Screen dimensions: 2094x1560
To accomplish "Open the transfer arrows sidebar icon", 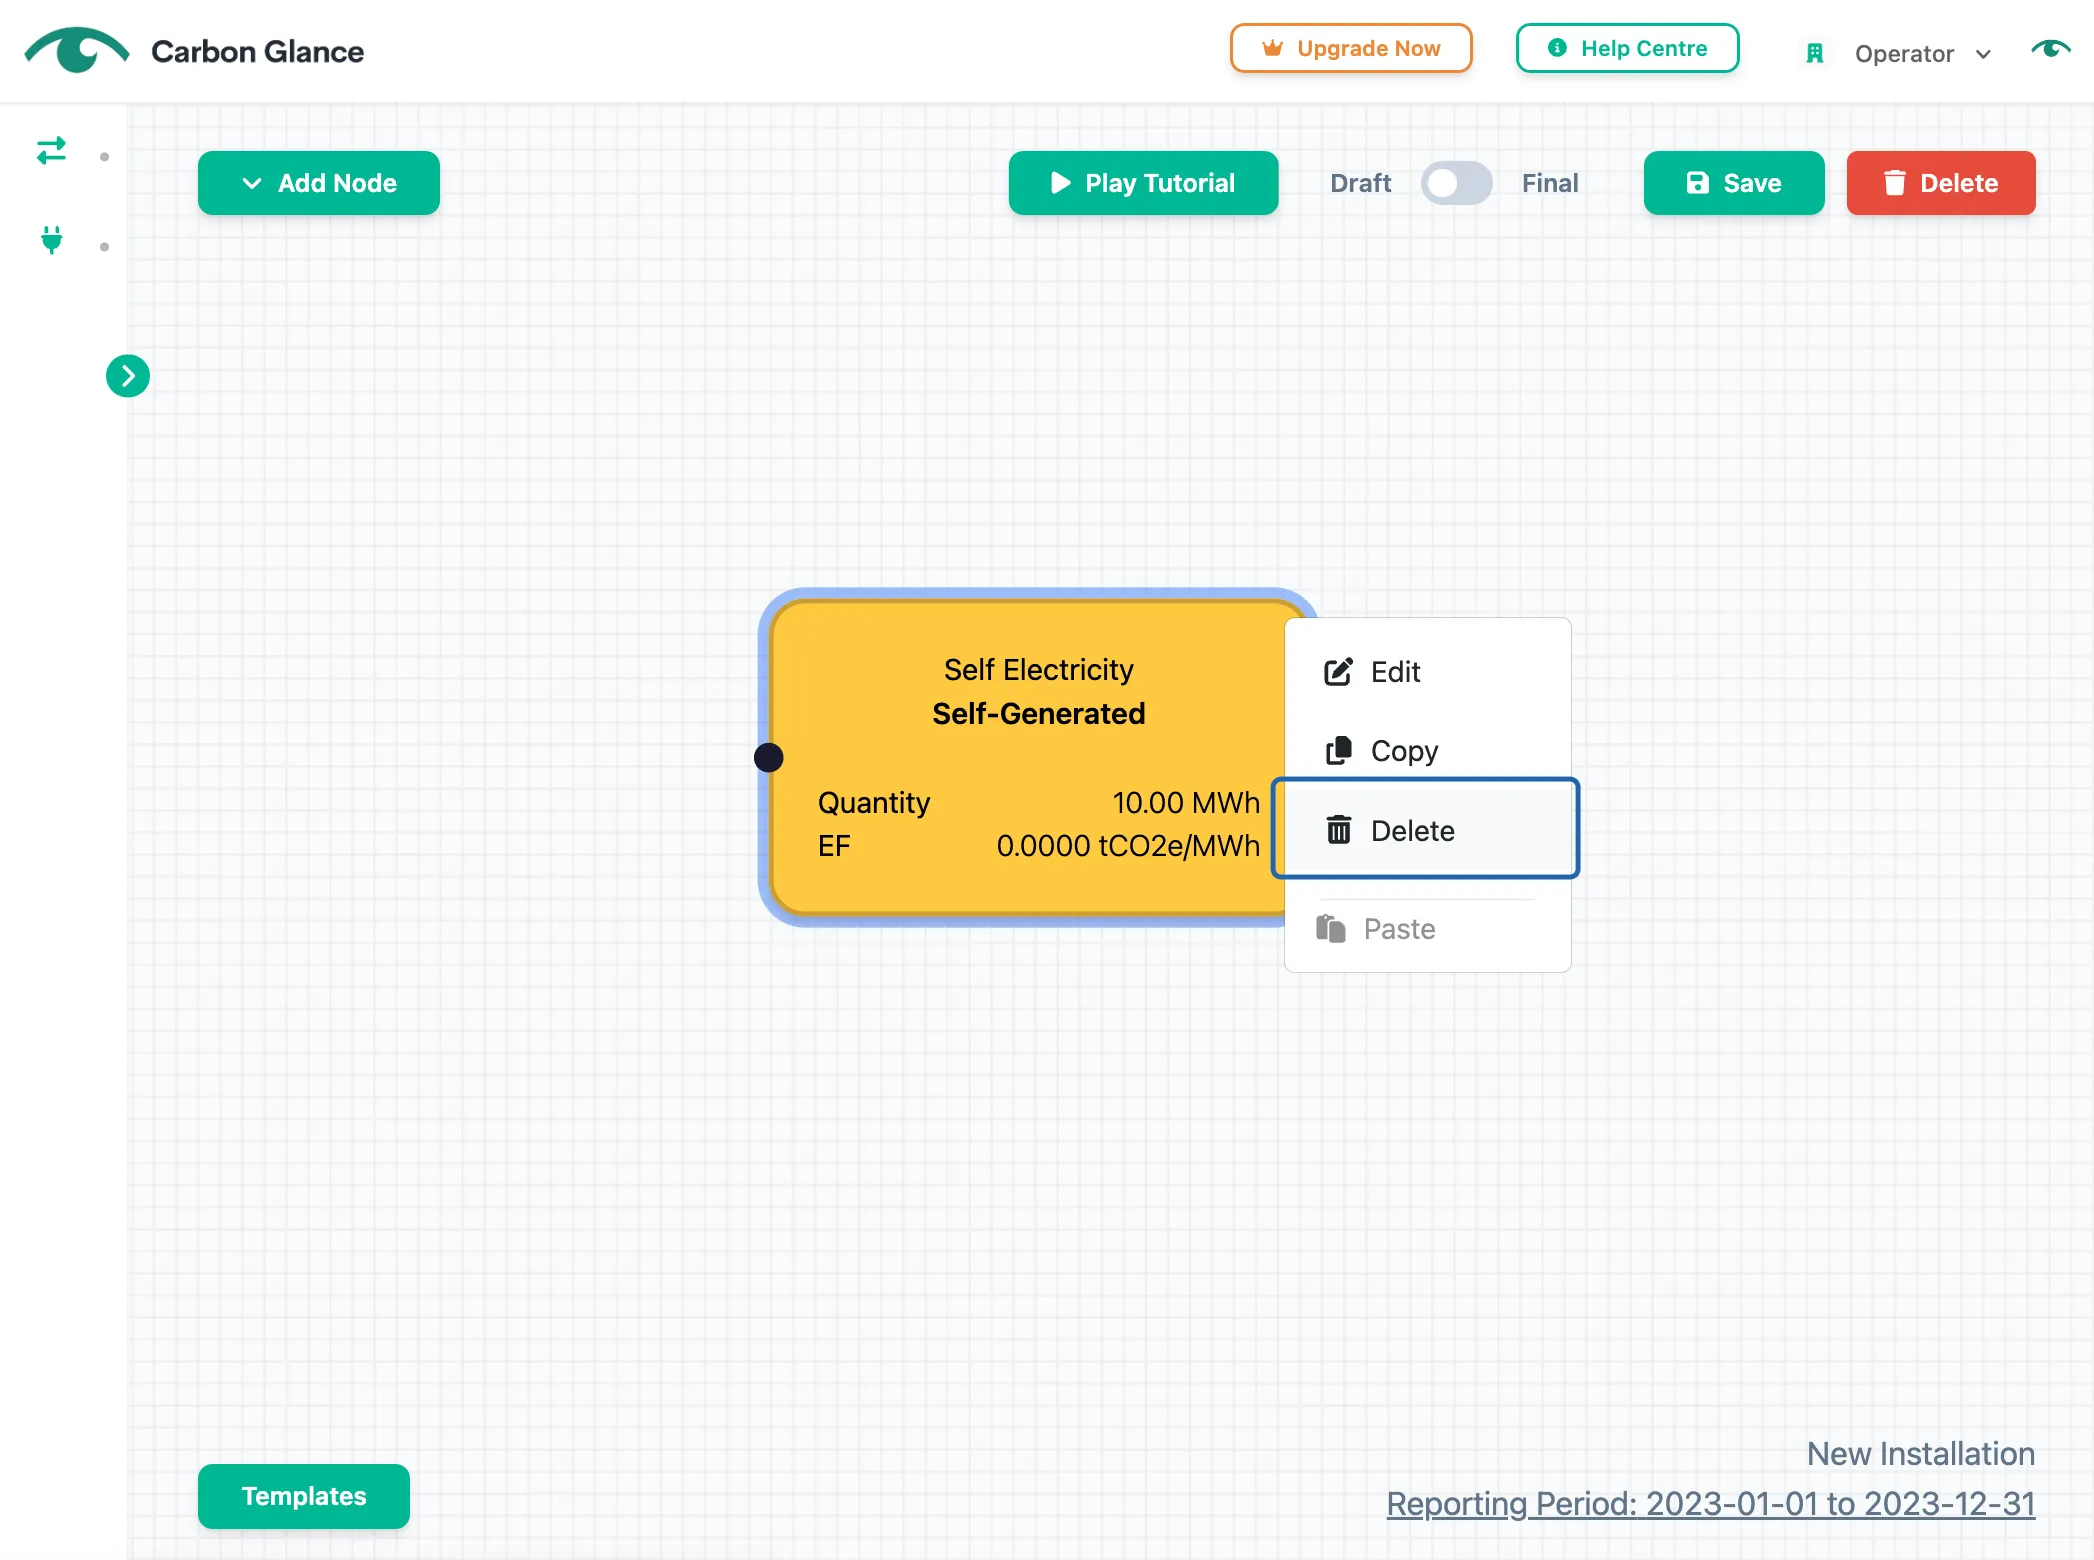I will [51, 151].
